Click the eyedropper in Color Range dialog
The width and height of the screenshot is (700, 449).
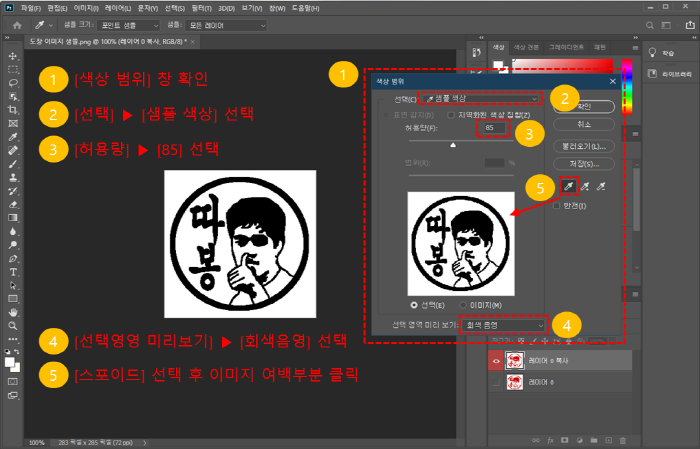click(569, 186)
